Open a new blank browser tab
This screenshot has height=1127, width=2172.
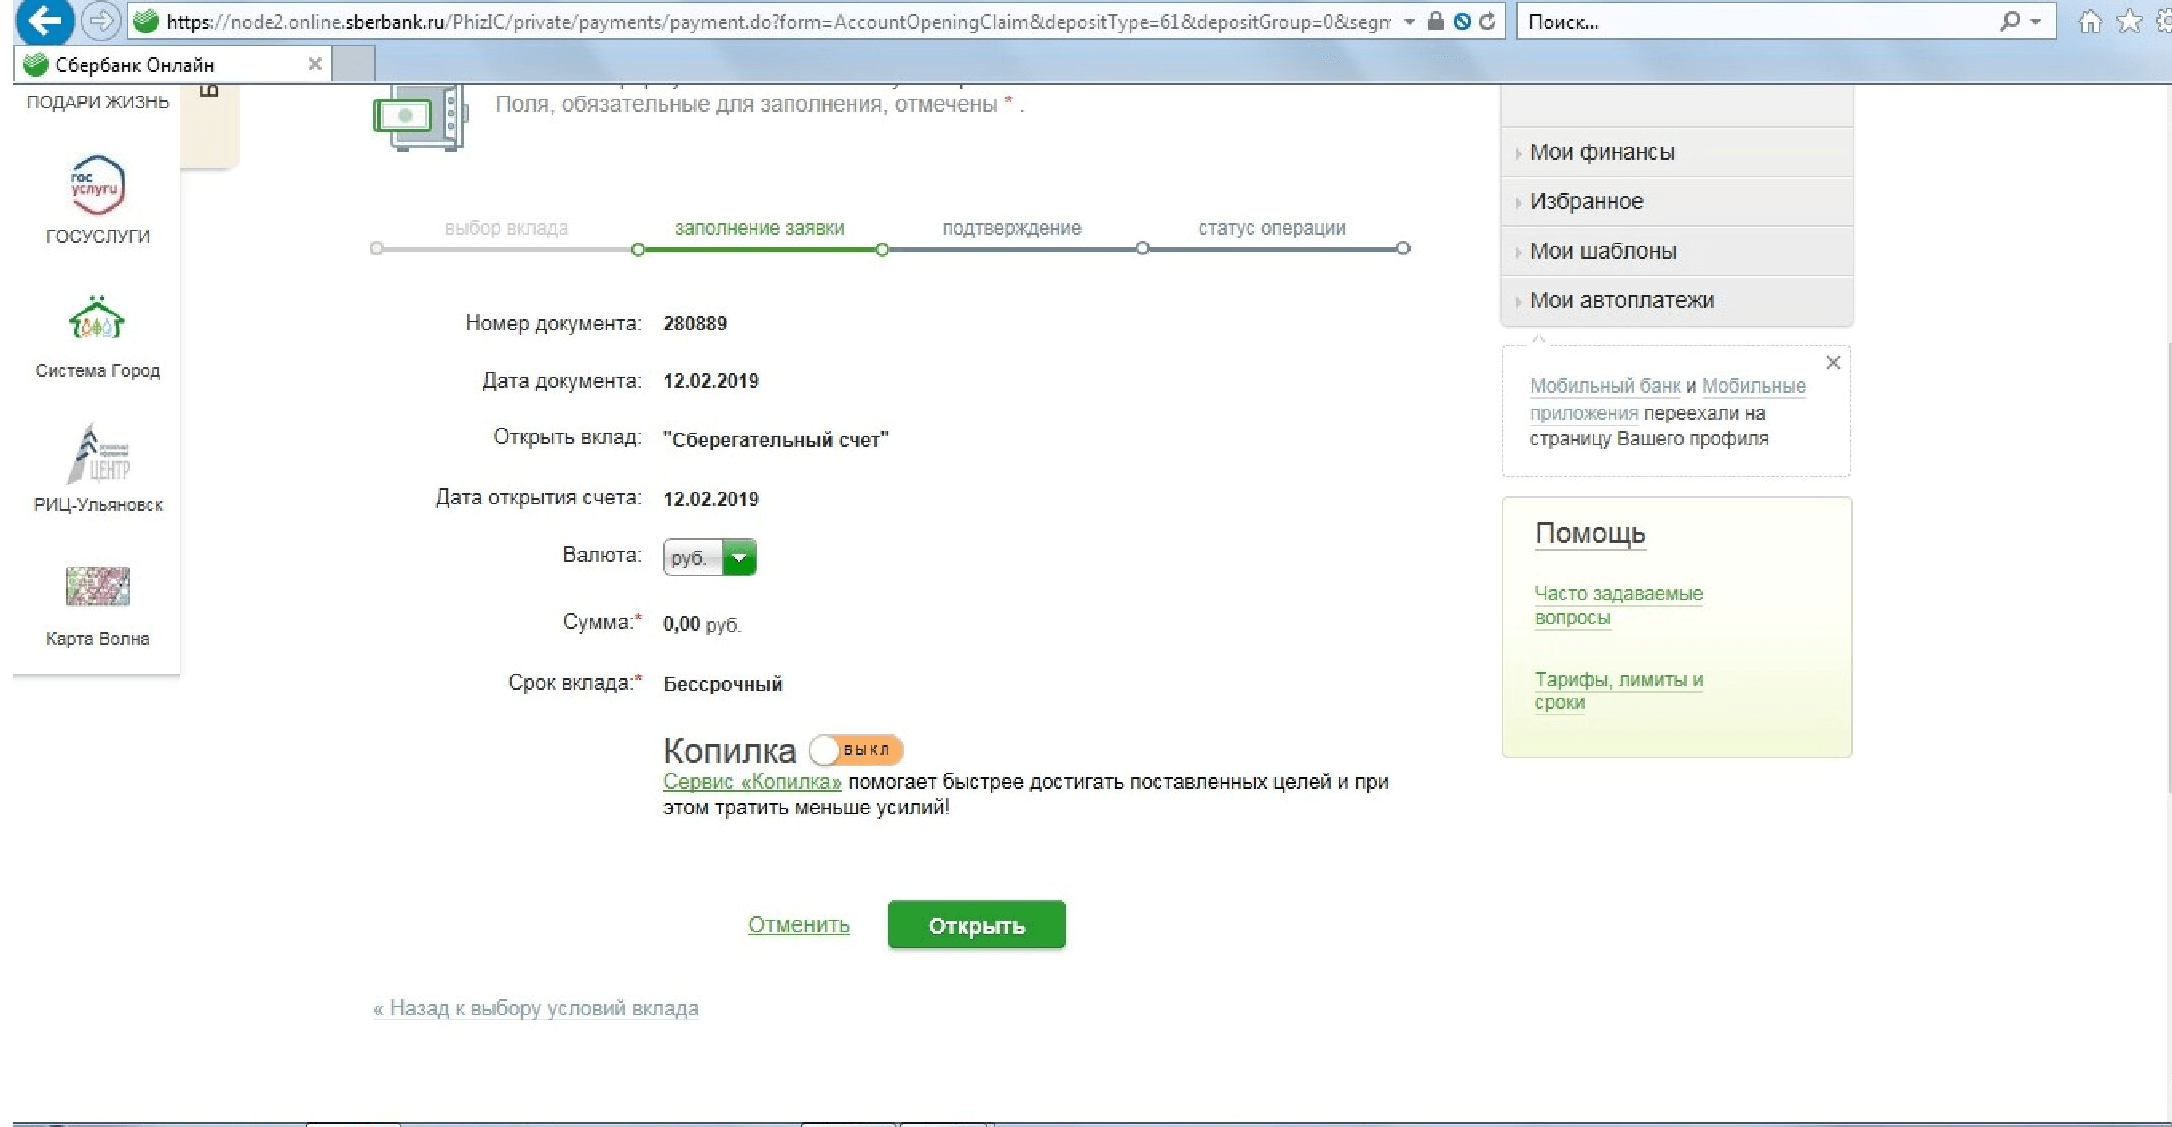(353, 64)
